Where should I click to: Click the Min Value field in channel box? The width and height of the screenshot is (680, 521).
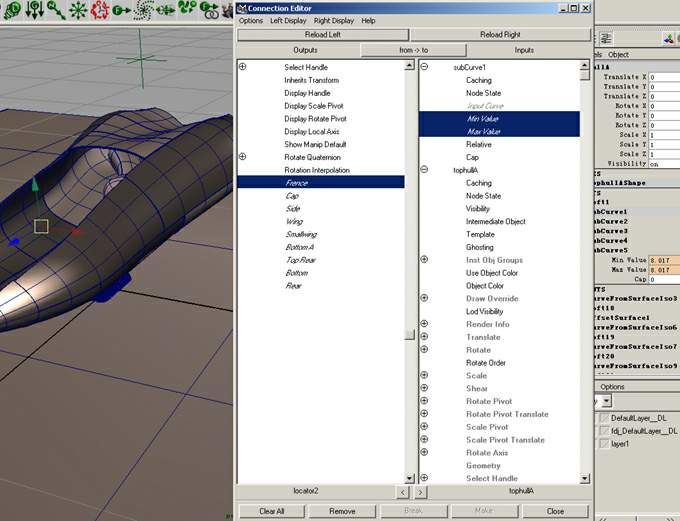tap(664, 260)
